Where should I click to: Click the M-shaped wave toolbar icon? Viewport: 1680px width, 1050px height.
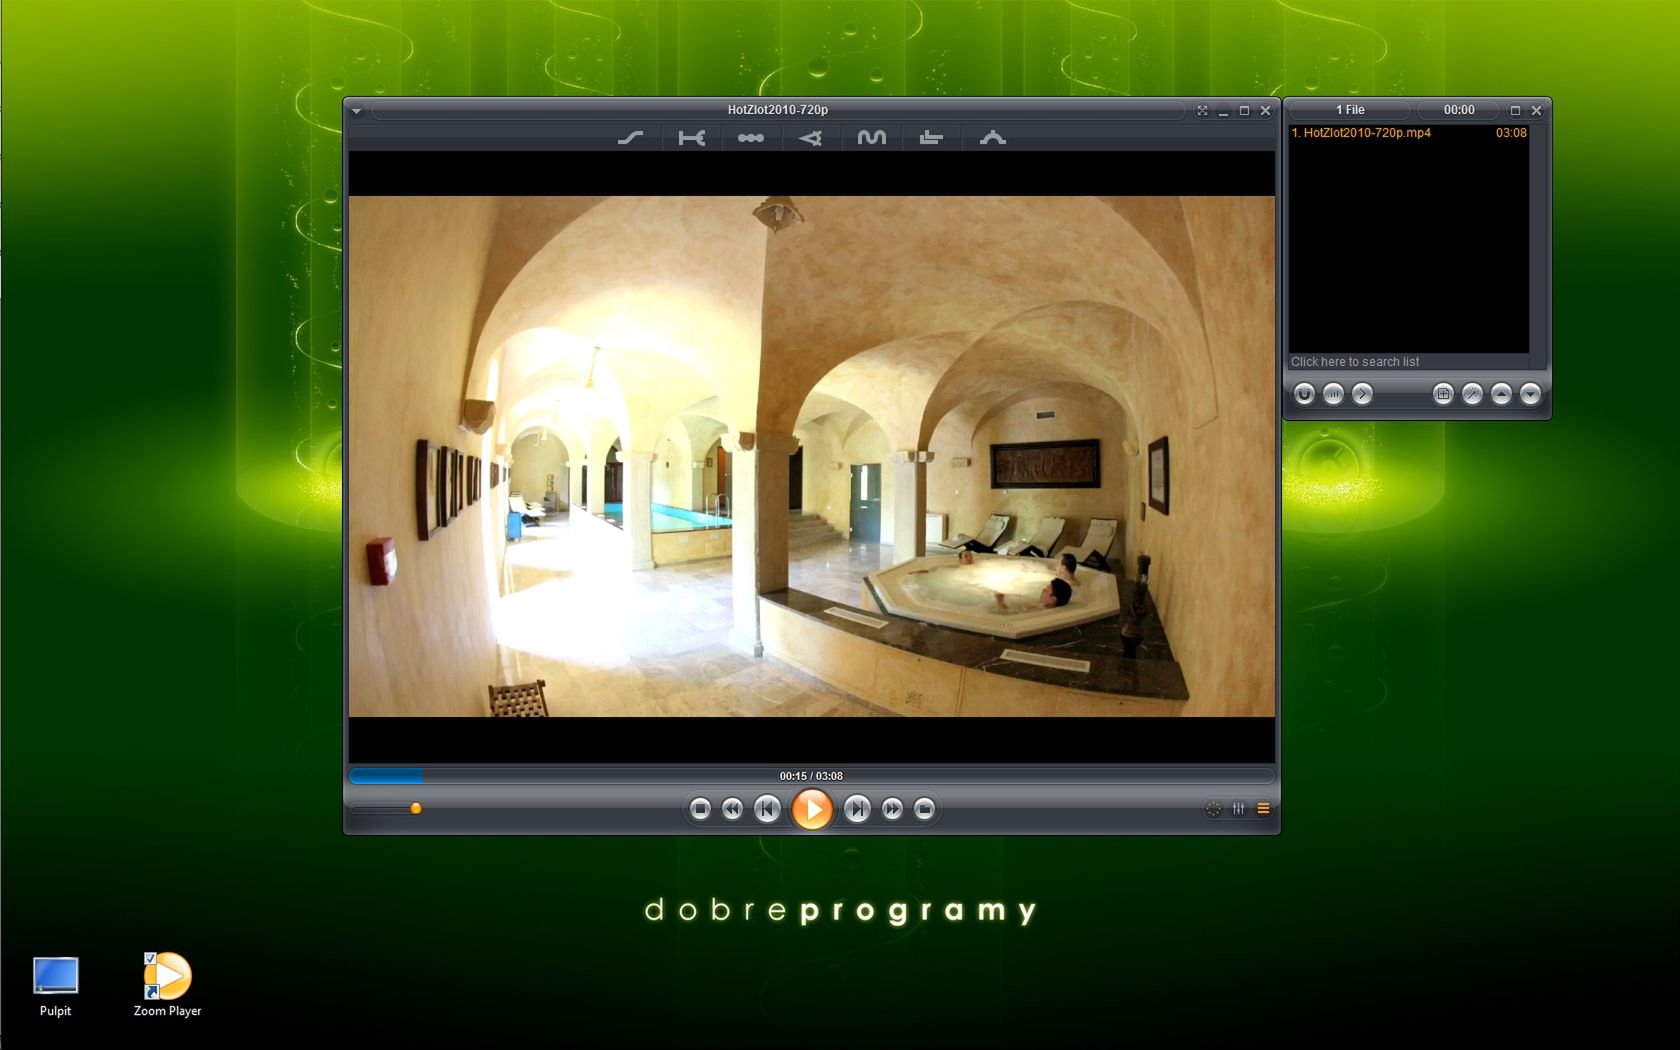coord(871,138)
